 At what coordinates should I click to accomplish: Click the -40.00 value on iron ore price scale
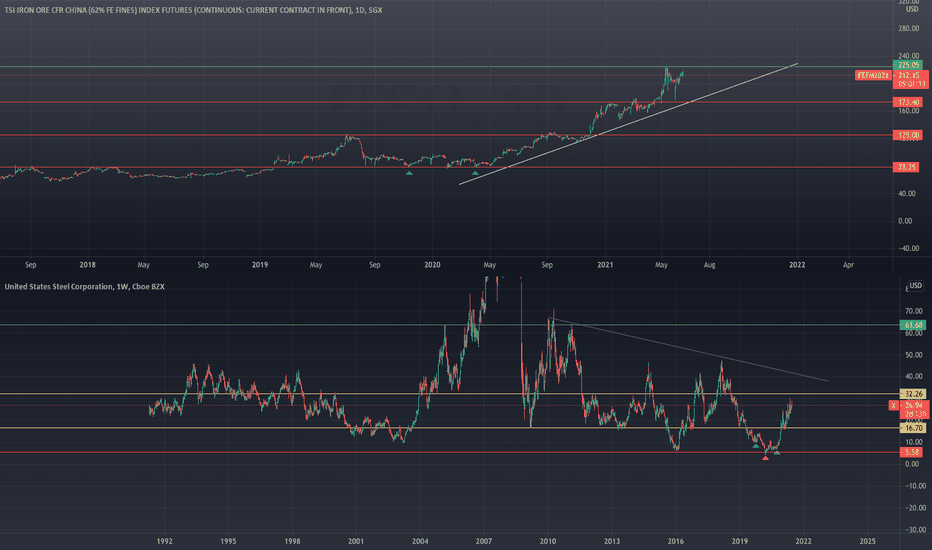coord(908,249)
